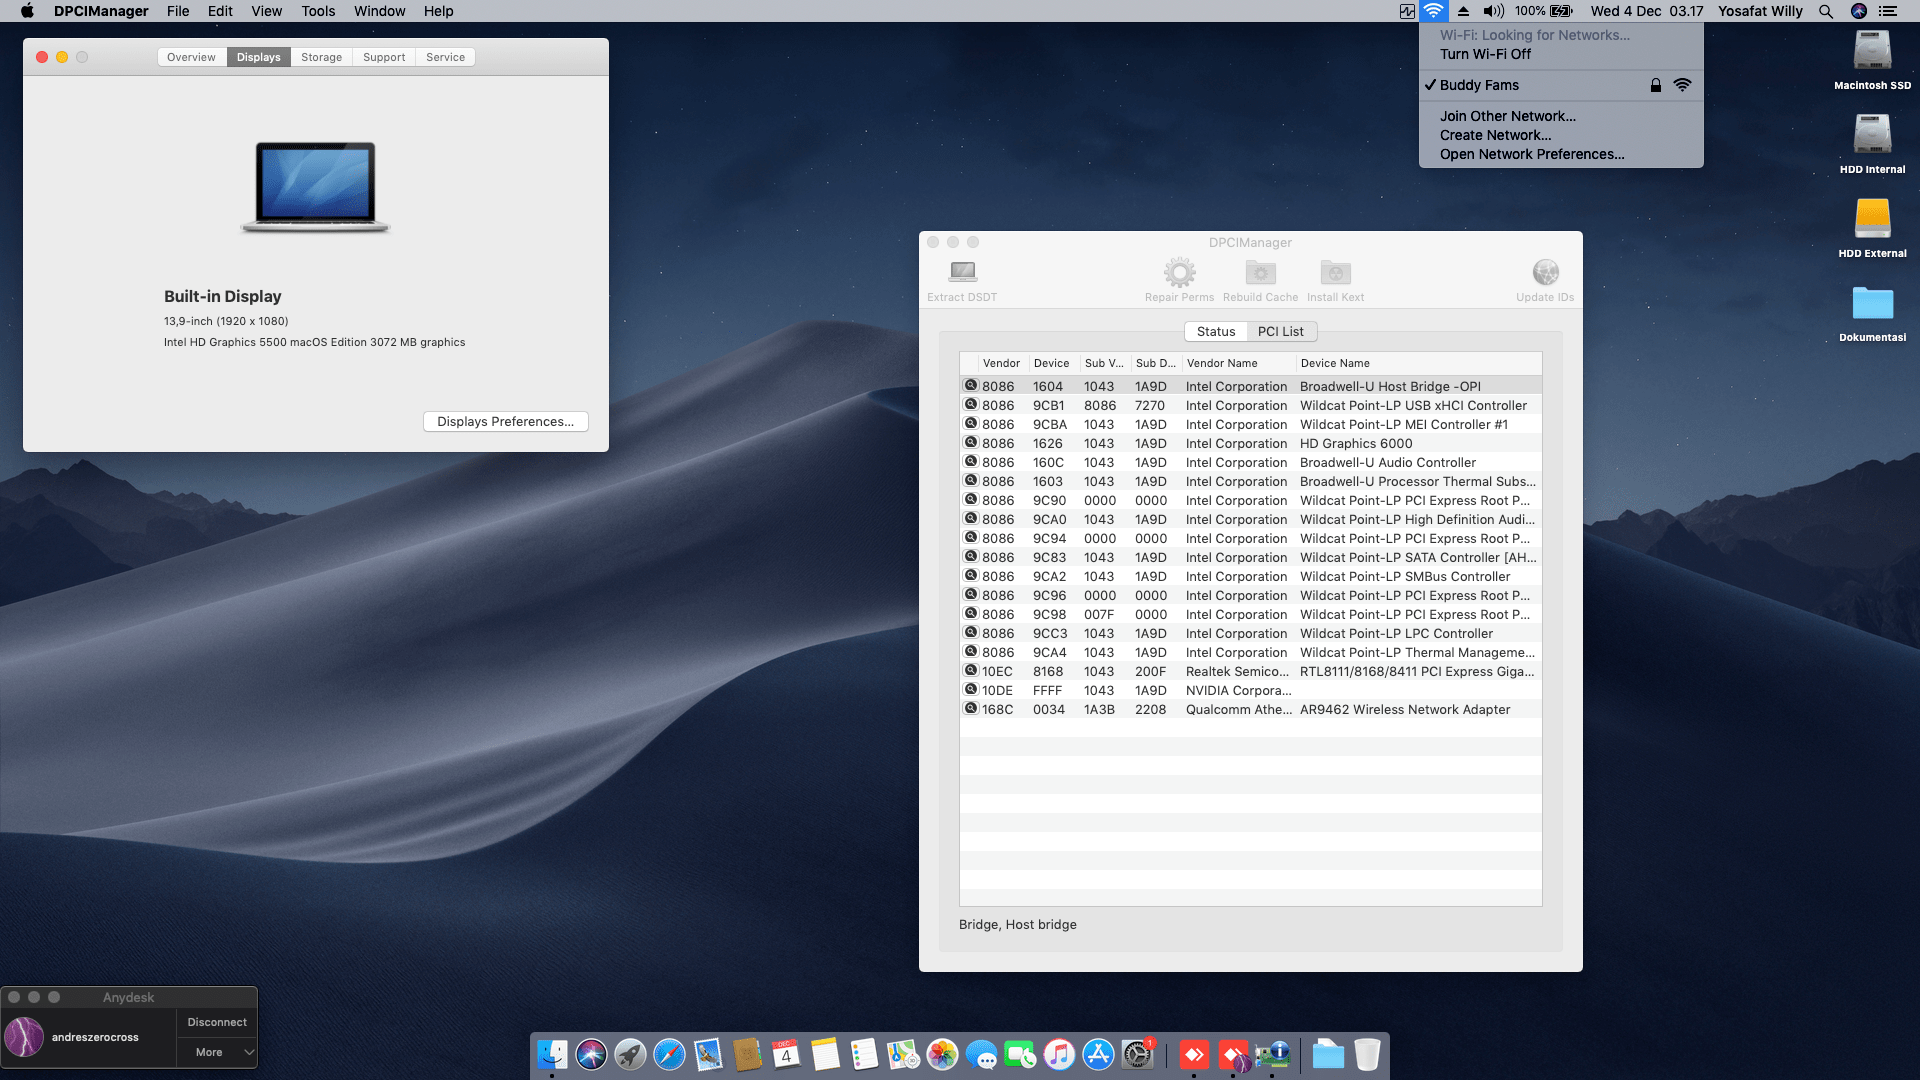
Task: Open Safari from the dock
Action: click(x=669, y=1054)
